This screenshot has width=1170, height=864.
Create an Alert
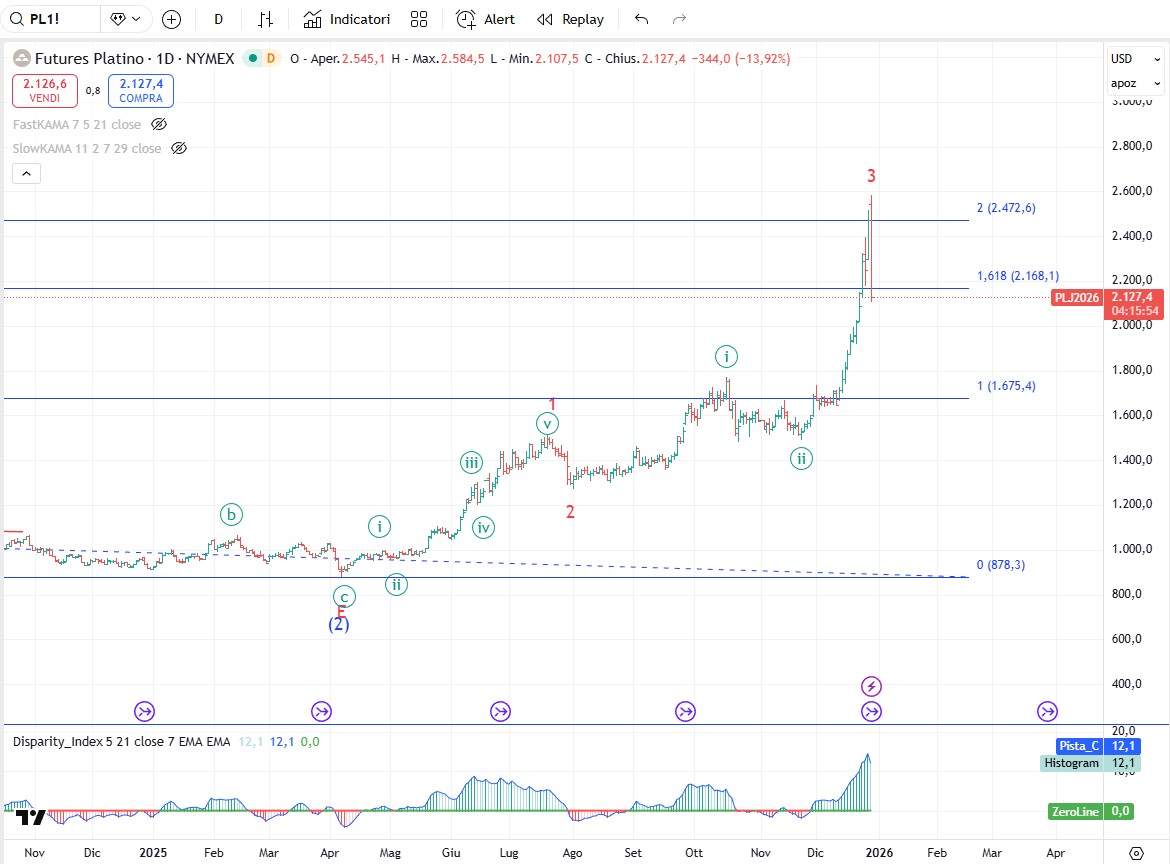click(486, 19)
